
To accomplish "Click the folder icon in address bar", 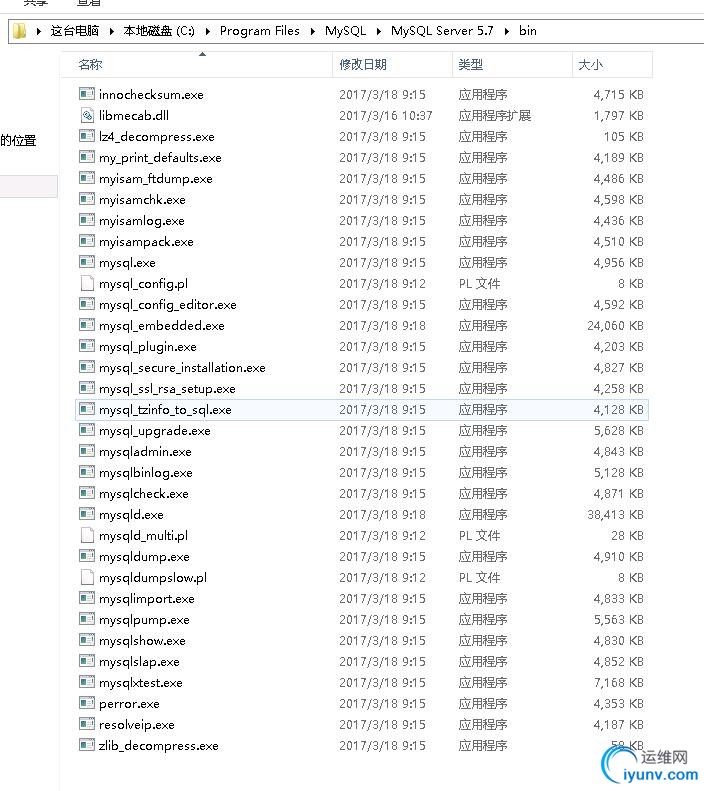I will tap(19, 31).
